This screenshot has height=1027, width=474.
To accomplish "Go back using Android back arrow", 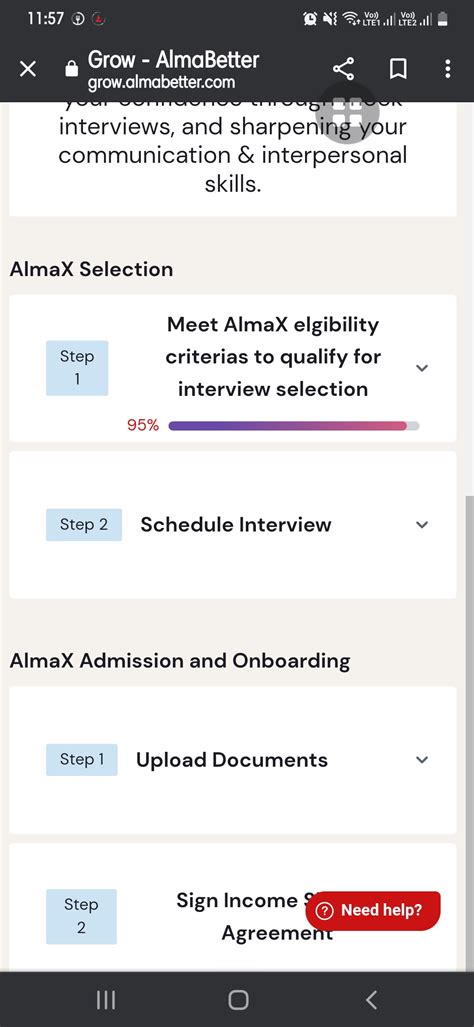I will [x=371, y=999].
